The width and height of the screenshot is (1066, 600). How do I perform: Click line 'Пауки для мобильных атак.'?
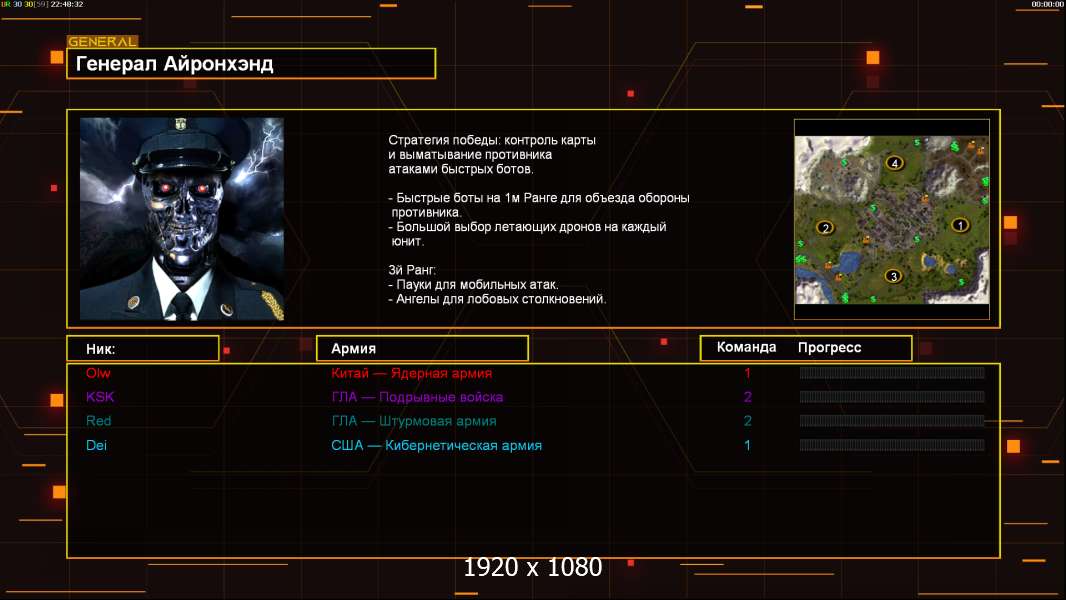473,284
